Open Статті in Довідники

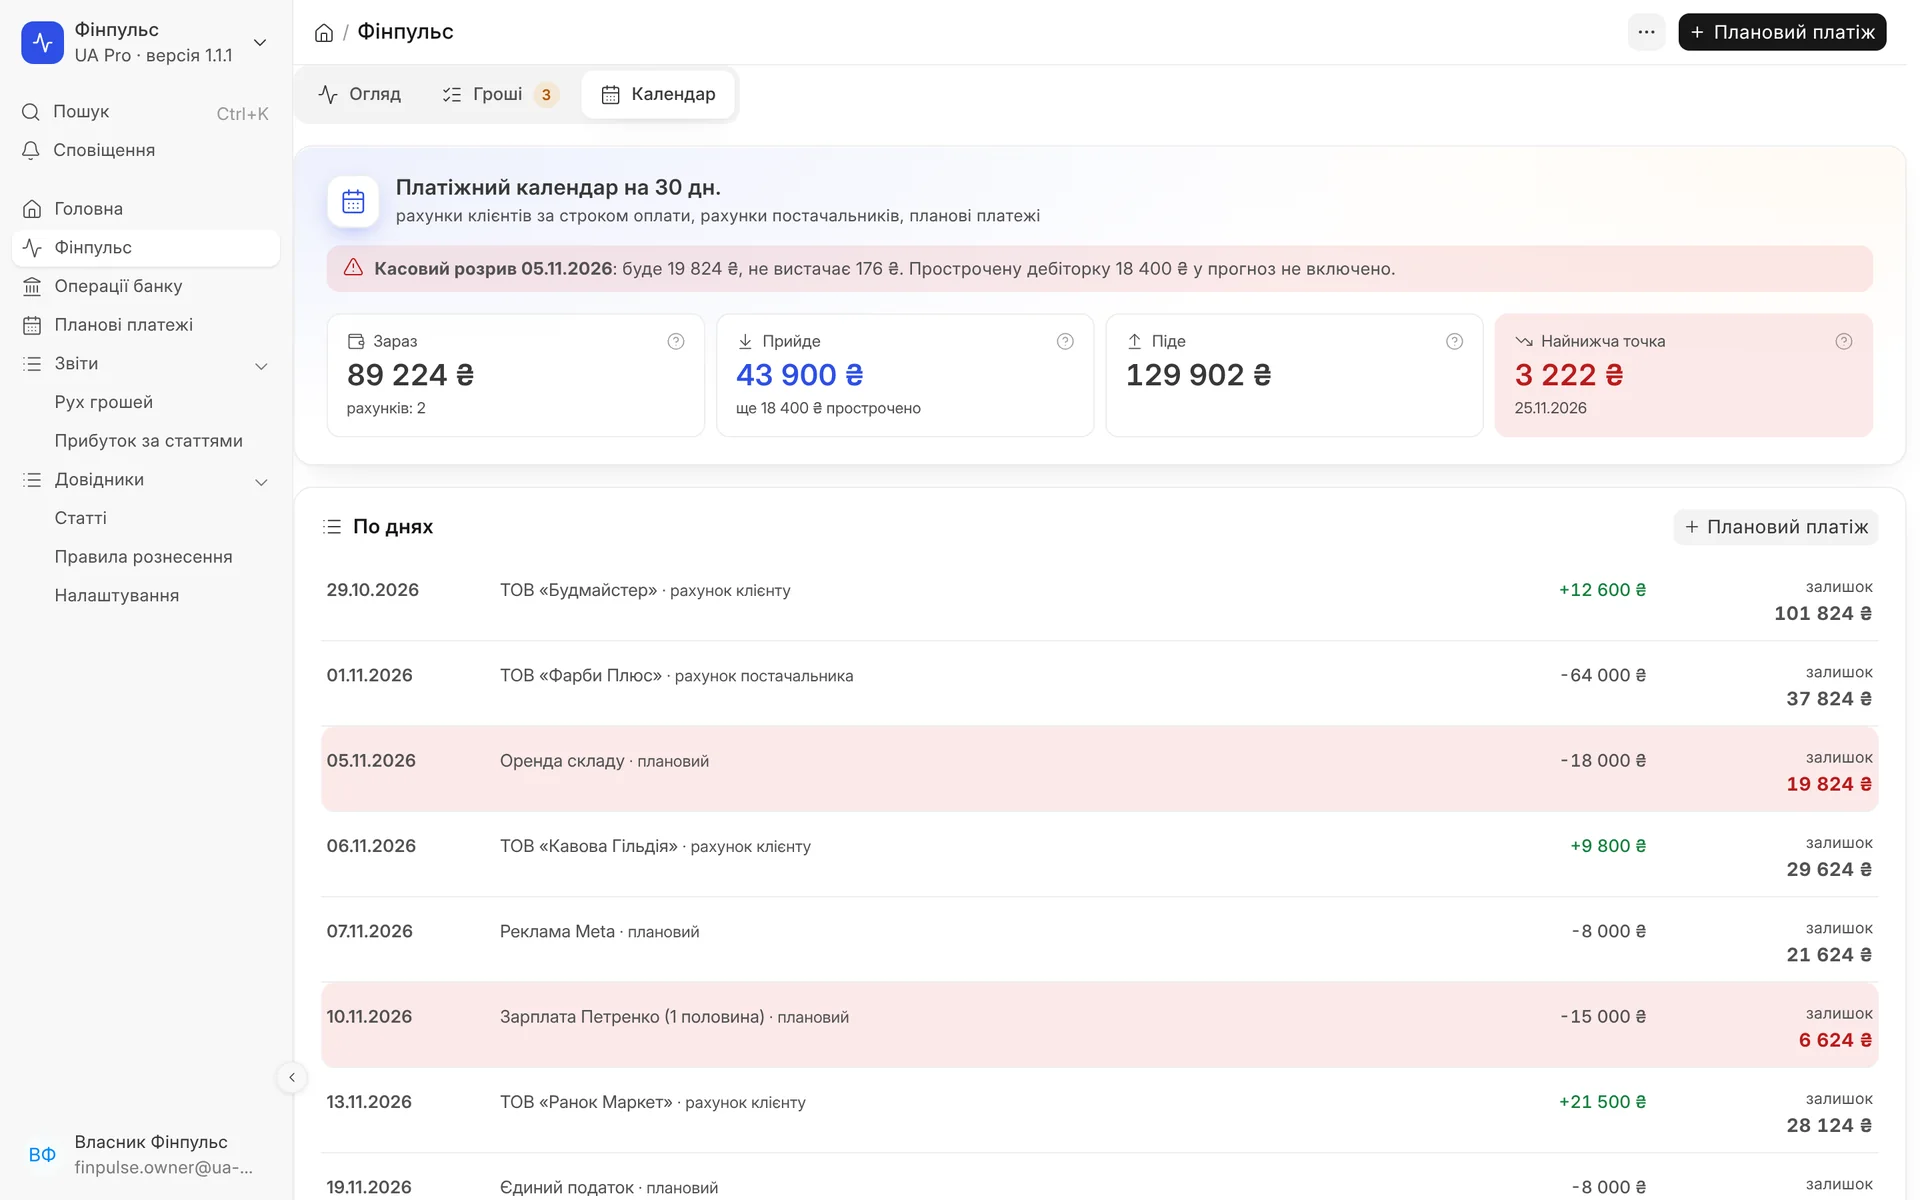tap(146, 518)
